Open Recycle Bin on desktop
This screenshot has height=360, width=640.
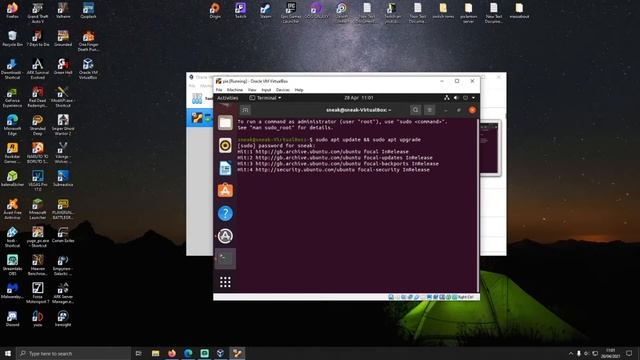[12, 38]
